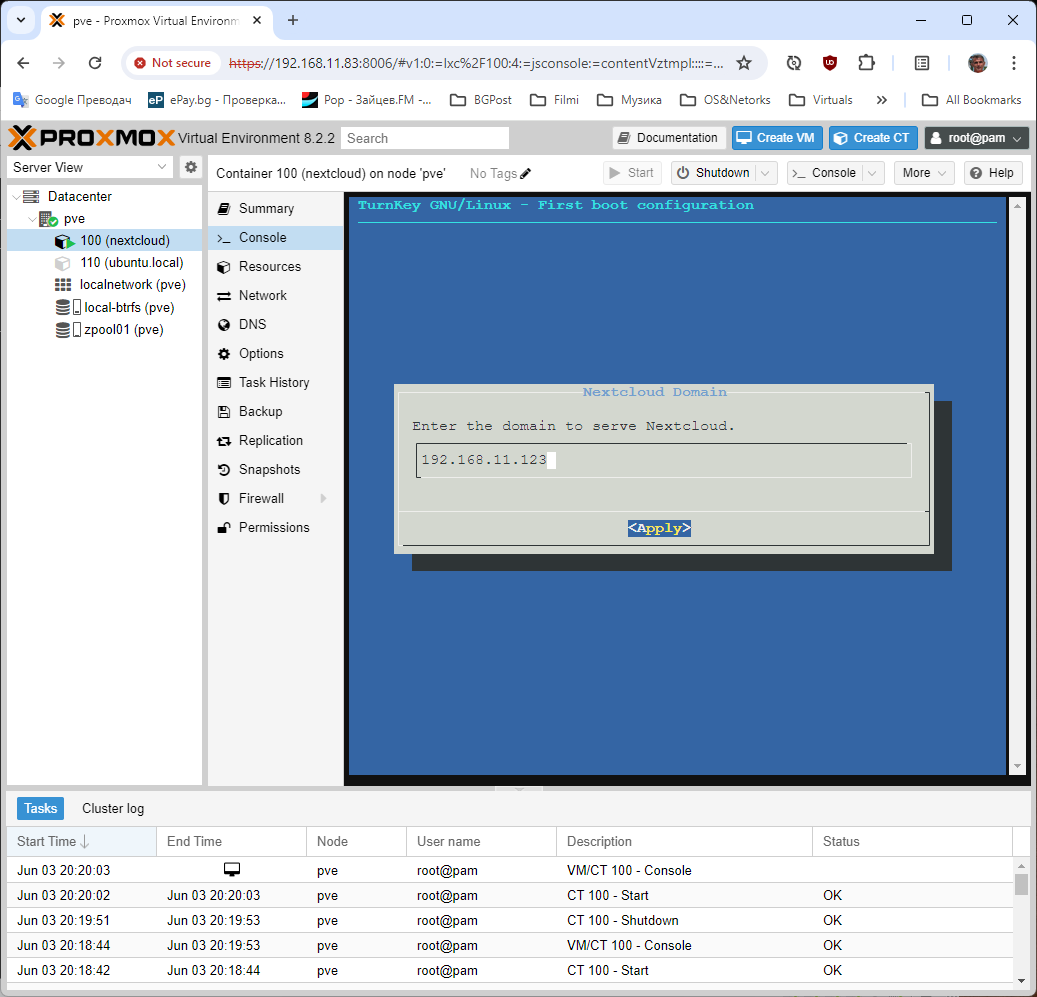This screenshot has width=1037, height=997.
Task: Open the DNS settings menu item
Action: (276, 325)
